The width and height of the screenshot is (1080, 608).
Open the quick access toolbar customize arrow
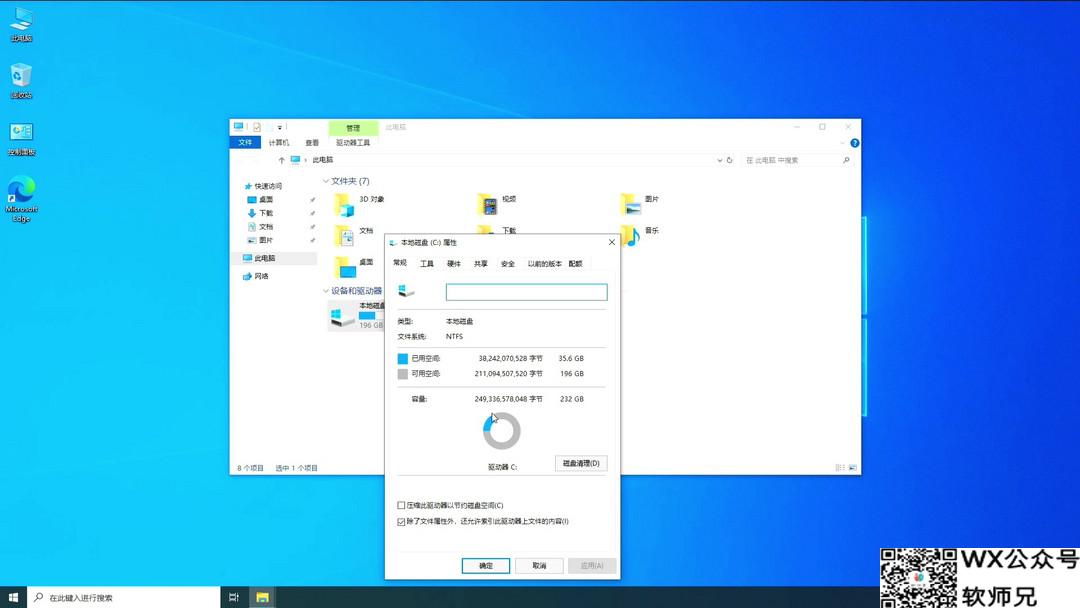[280, 127]
